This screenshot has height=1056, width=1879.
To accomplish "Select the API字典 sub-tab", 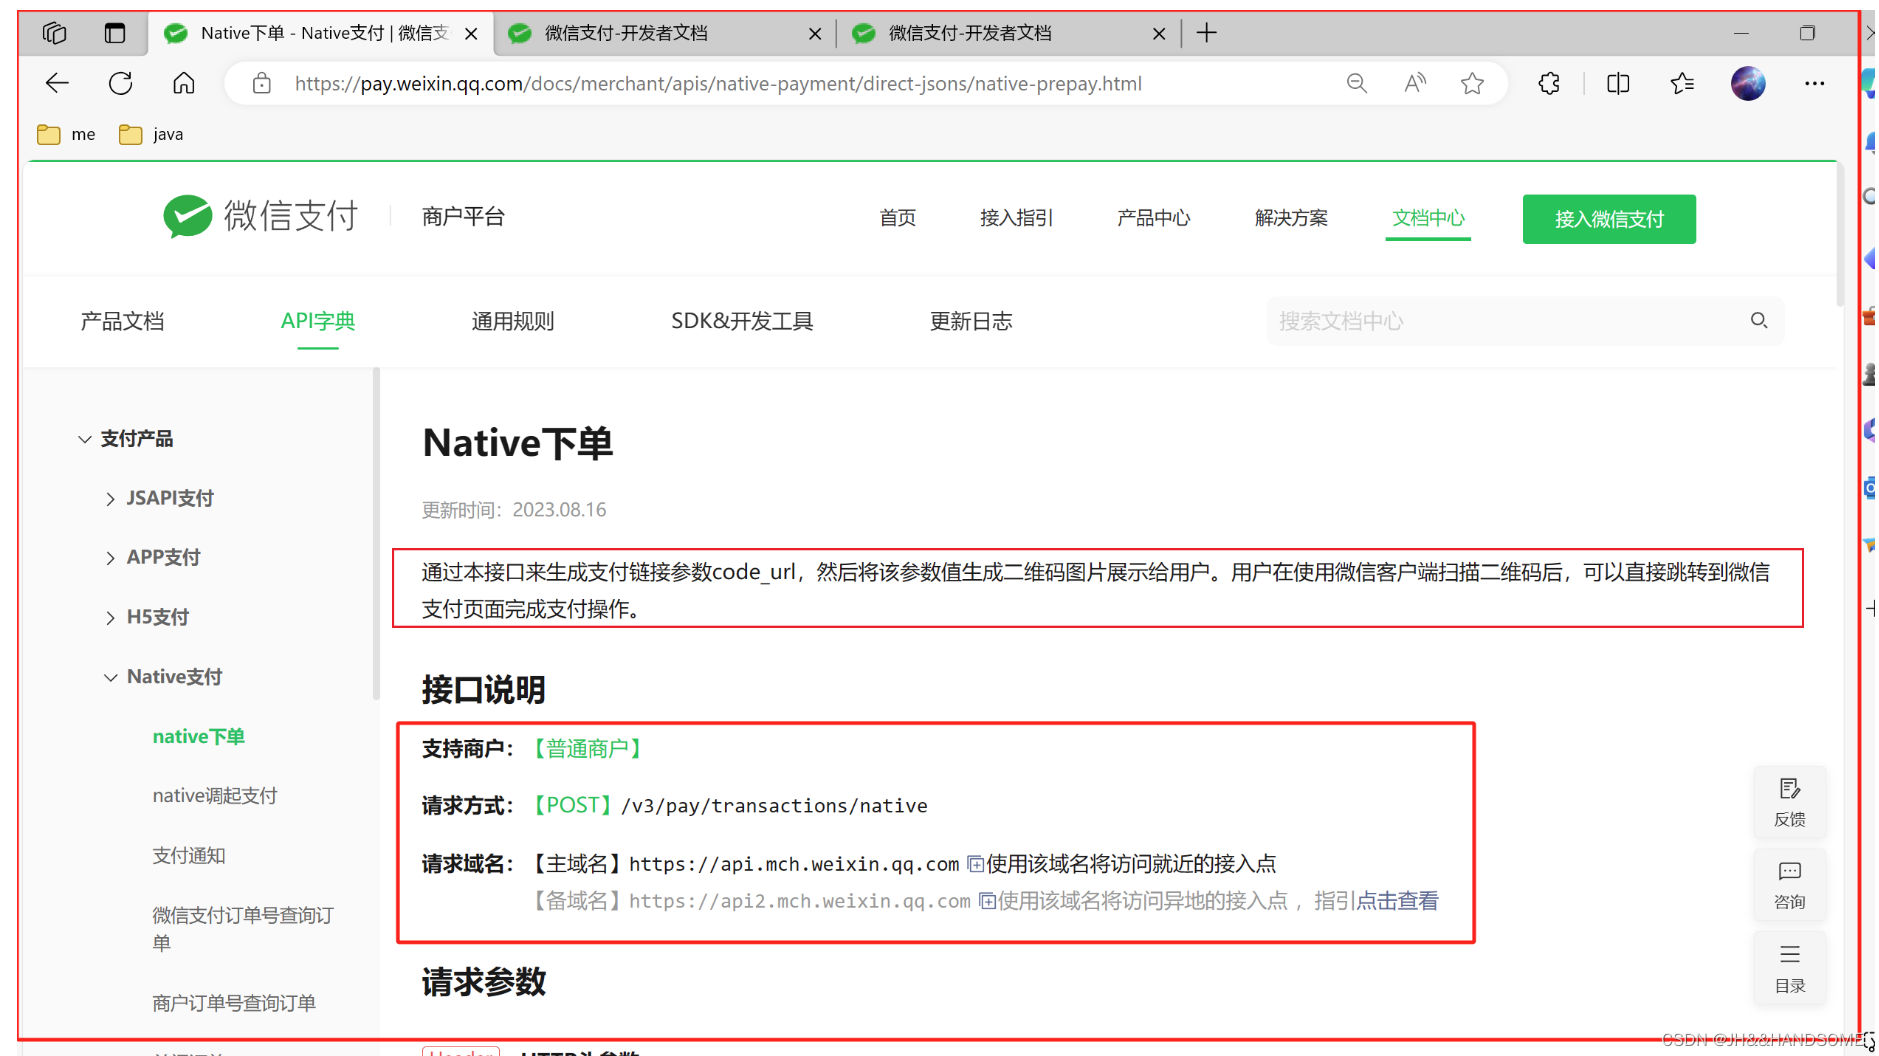I will pos(318,321).
